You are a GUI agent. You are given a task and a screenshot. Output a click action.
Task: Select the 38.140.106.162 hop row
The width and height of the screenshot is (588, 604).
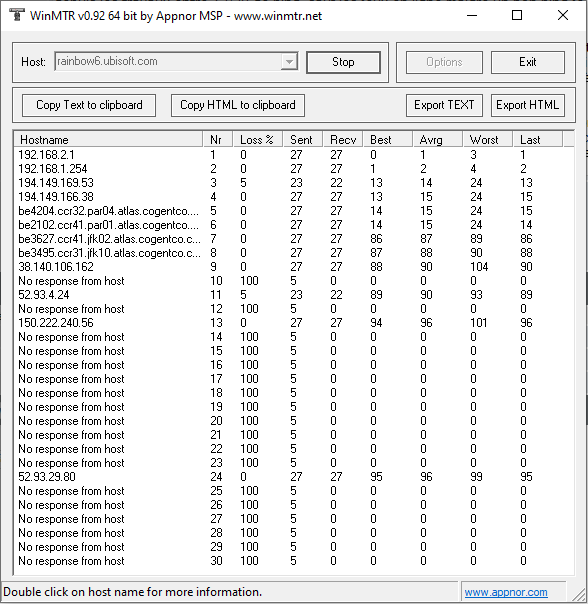coord(294,267)
